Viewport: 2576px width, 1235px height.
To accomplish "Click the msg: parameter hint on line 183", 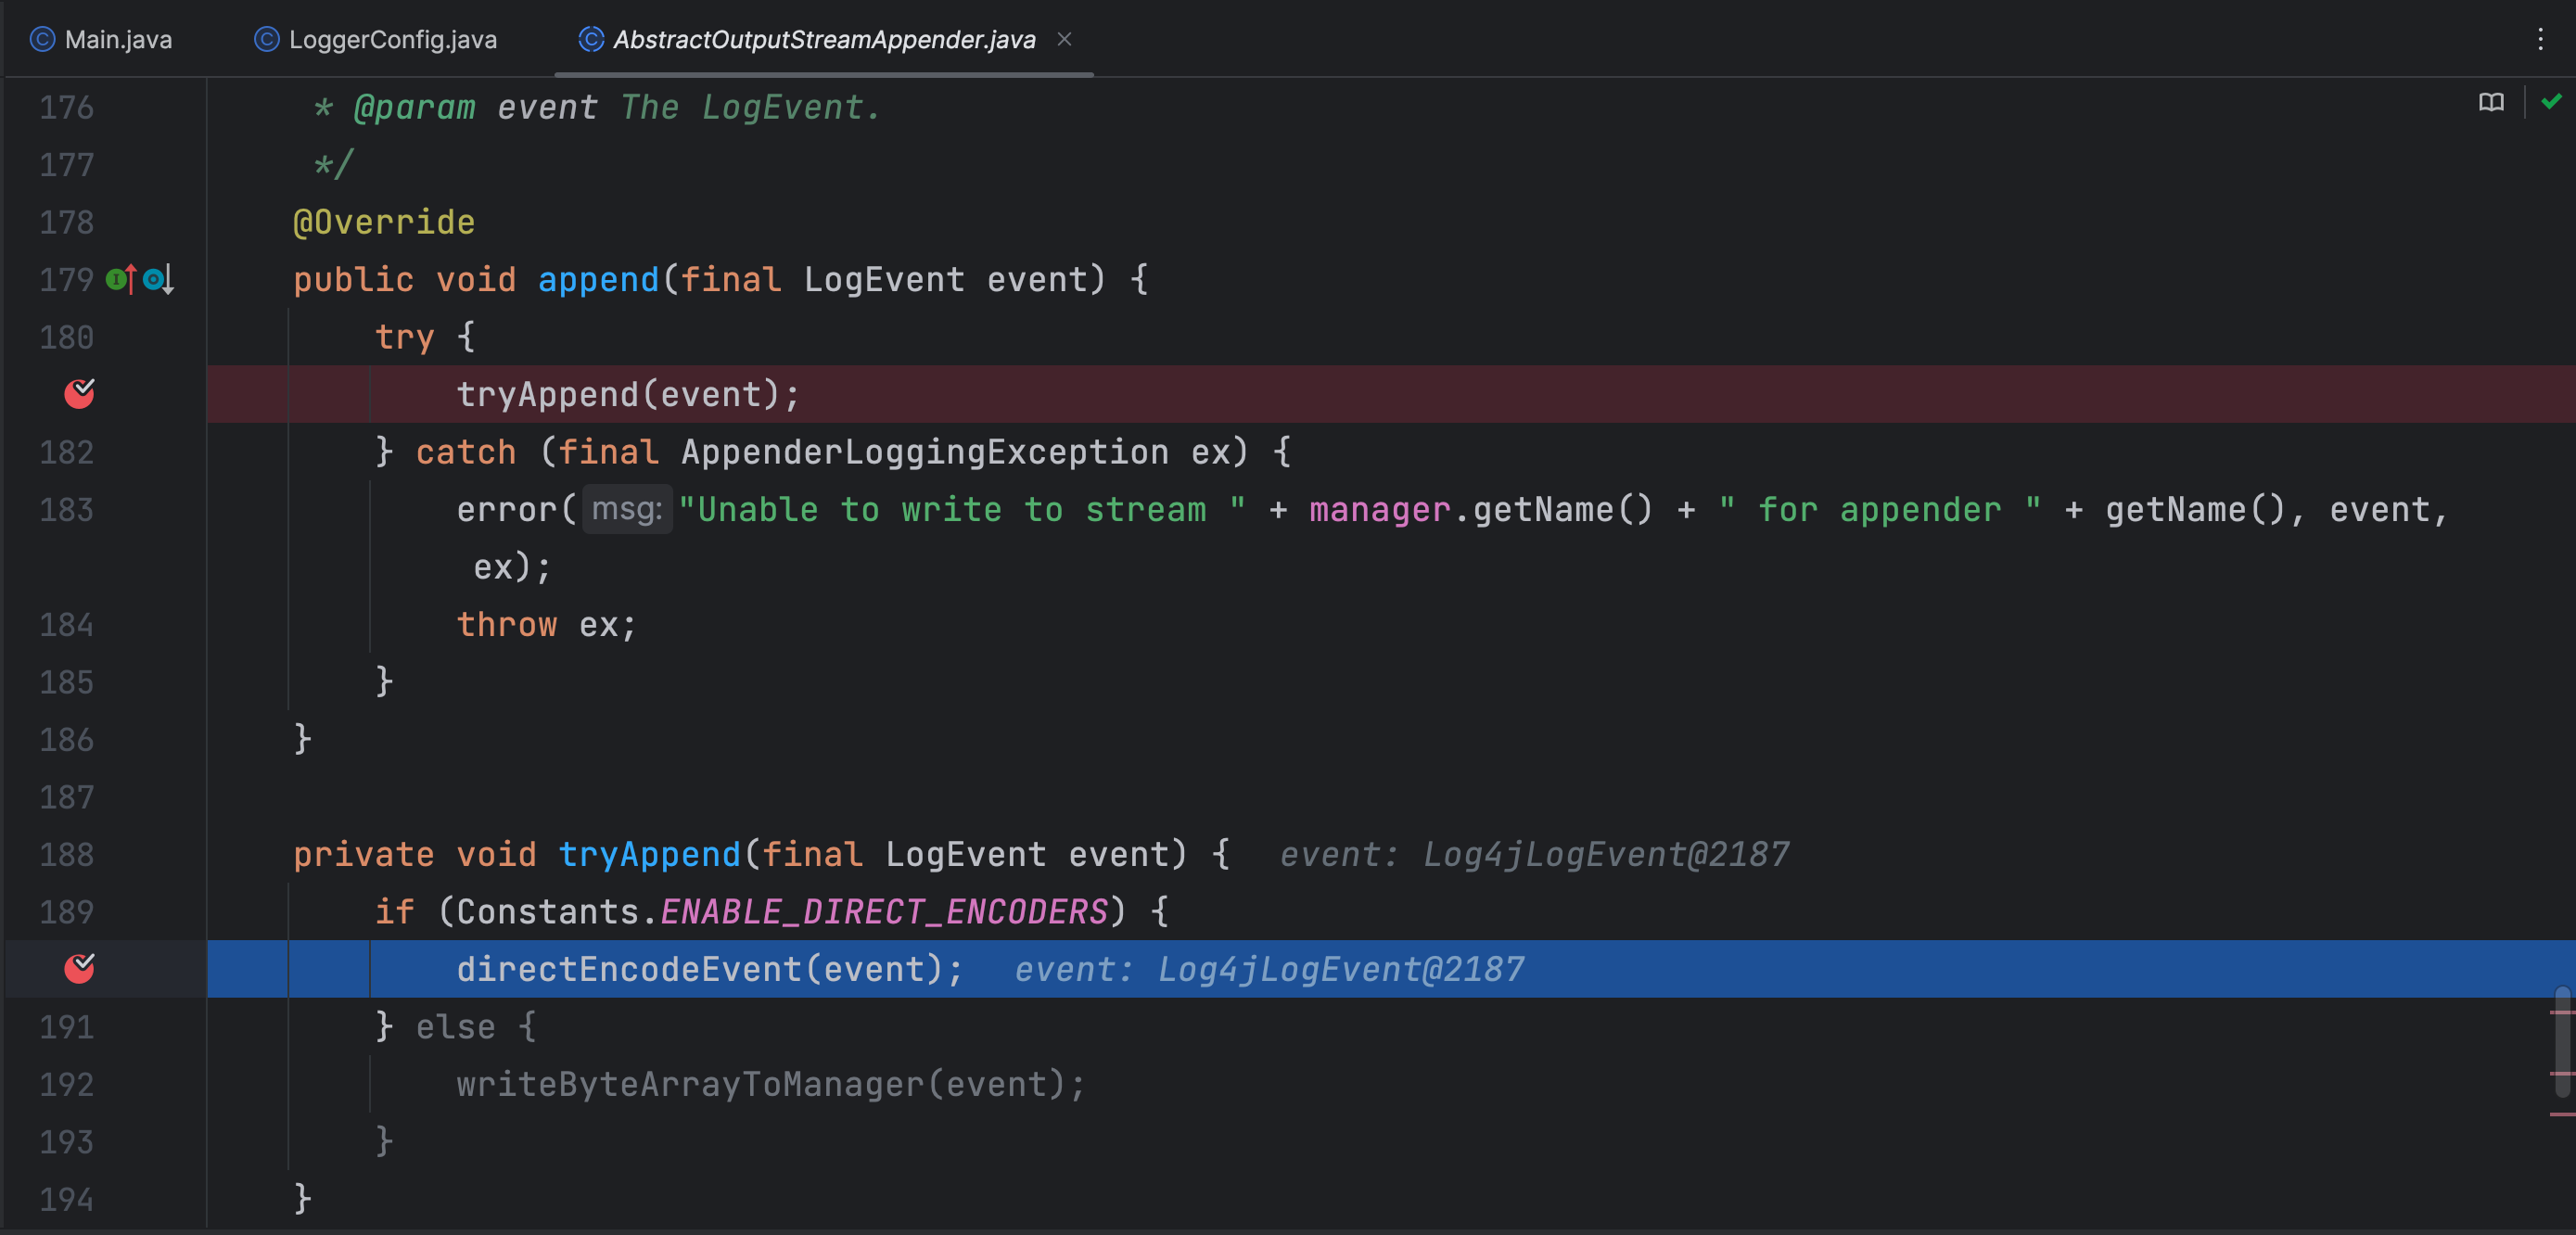I will 627,509.
